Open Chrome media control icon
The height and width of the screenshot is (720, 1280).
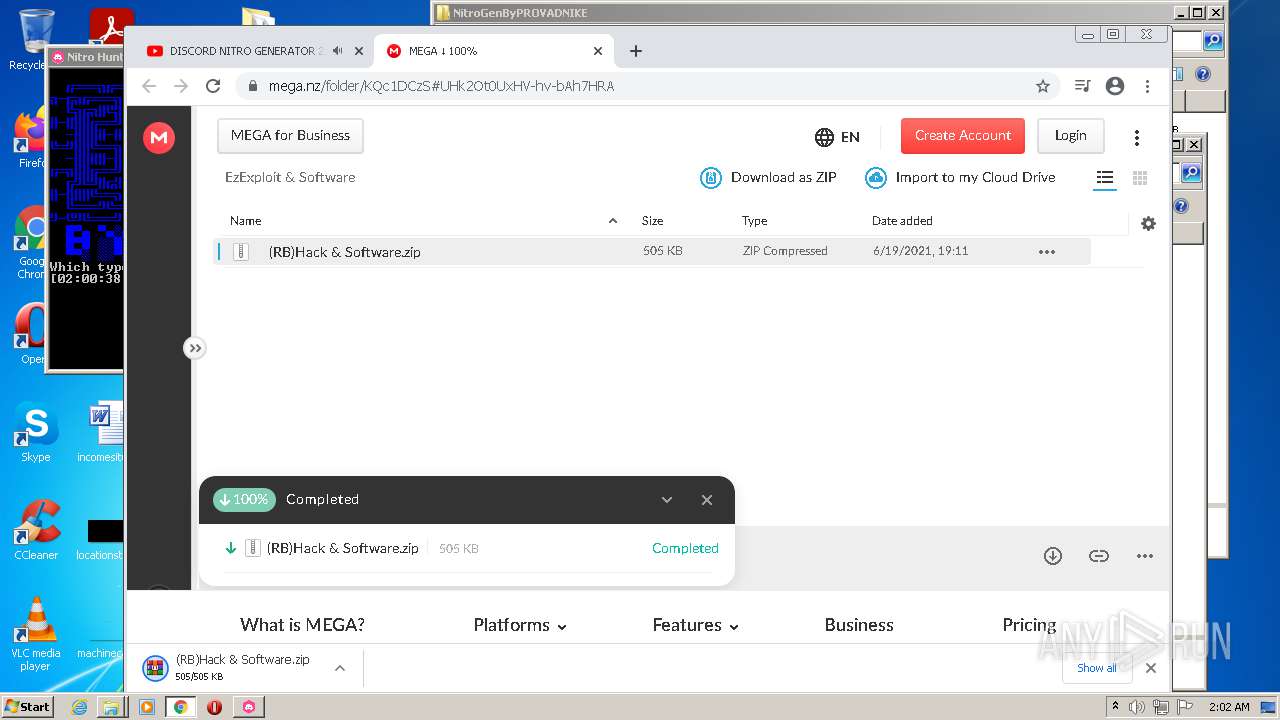[x=1082, y=86]
